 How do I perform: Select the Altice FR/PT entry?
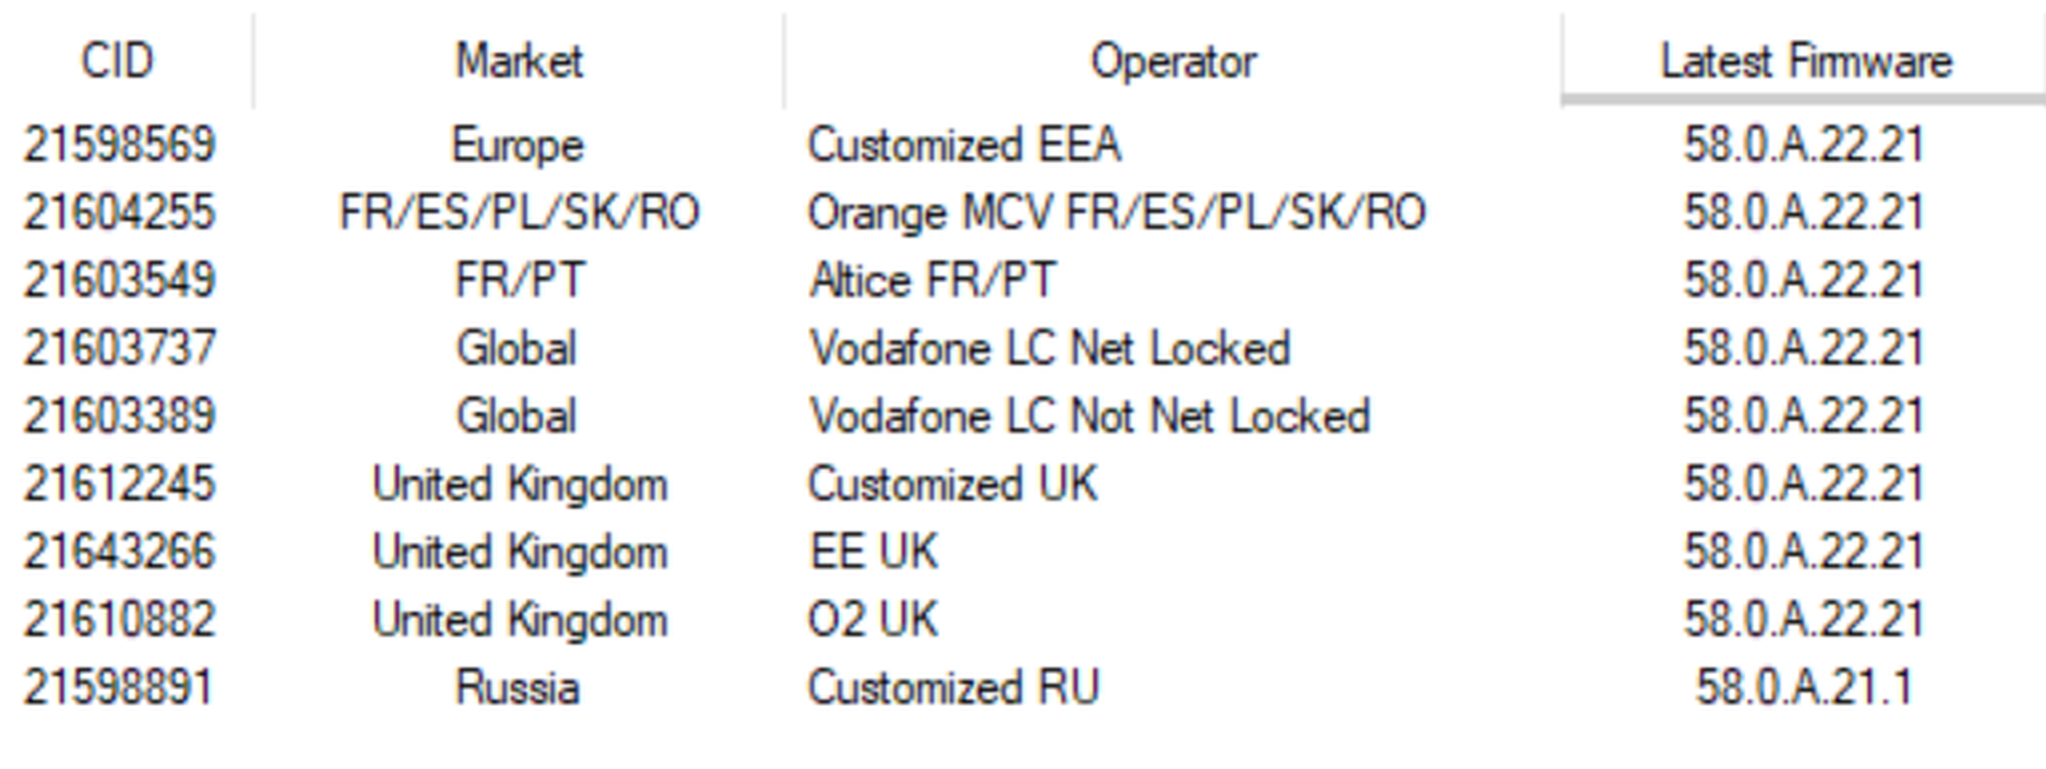(932, 280)
